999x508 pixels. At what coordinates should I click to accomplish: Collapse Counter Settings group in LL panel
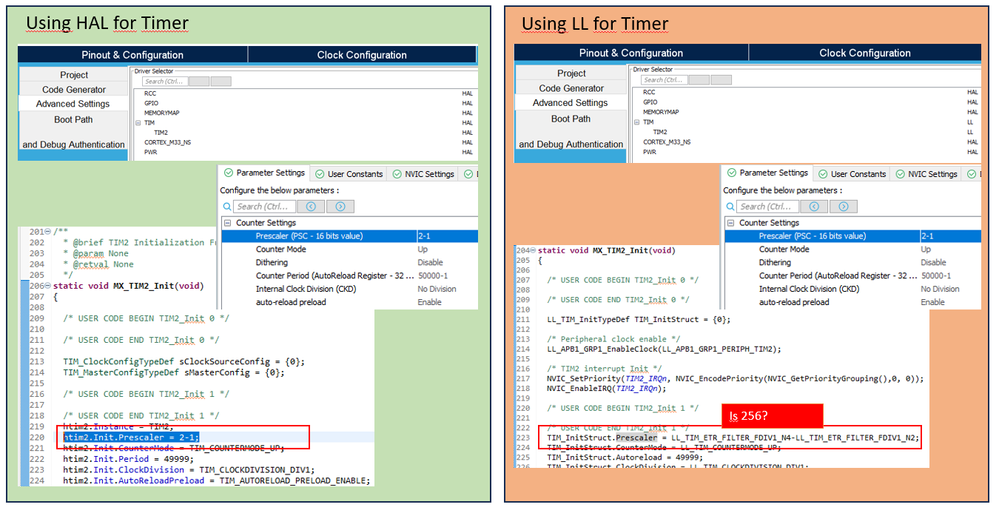coord(730,223)
